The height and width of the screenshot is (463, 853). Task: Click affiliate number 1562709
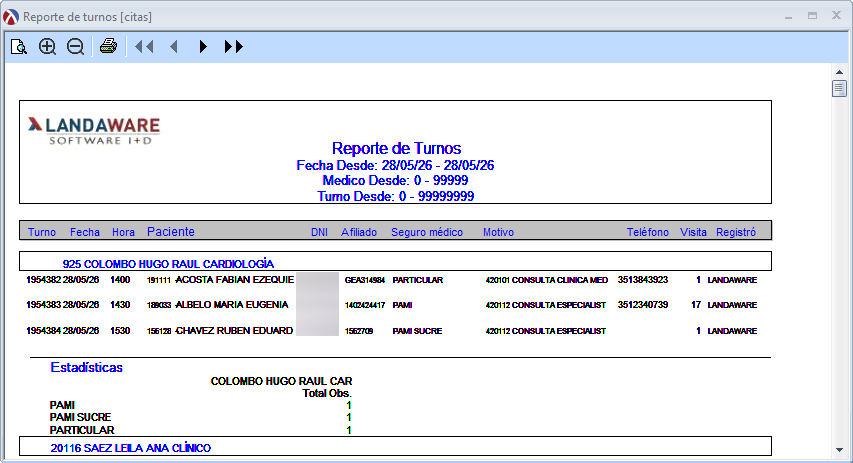click(359, 331)
